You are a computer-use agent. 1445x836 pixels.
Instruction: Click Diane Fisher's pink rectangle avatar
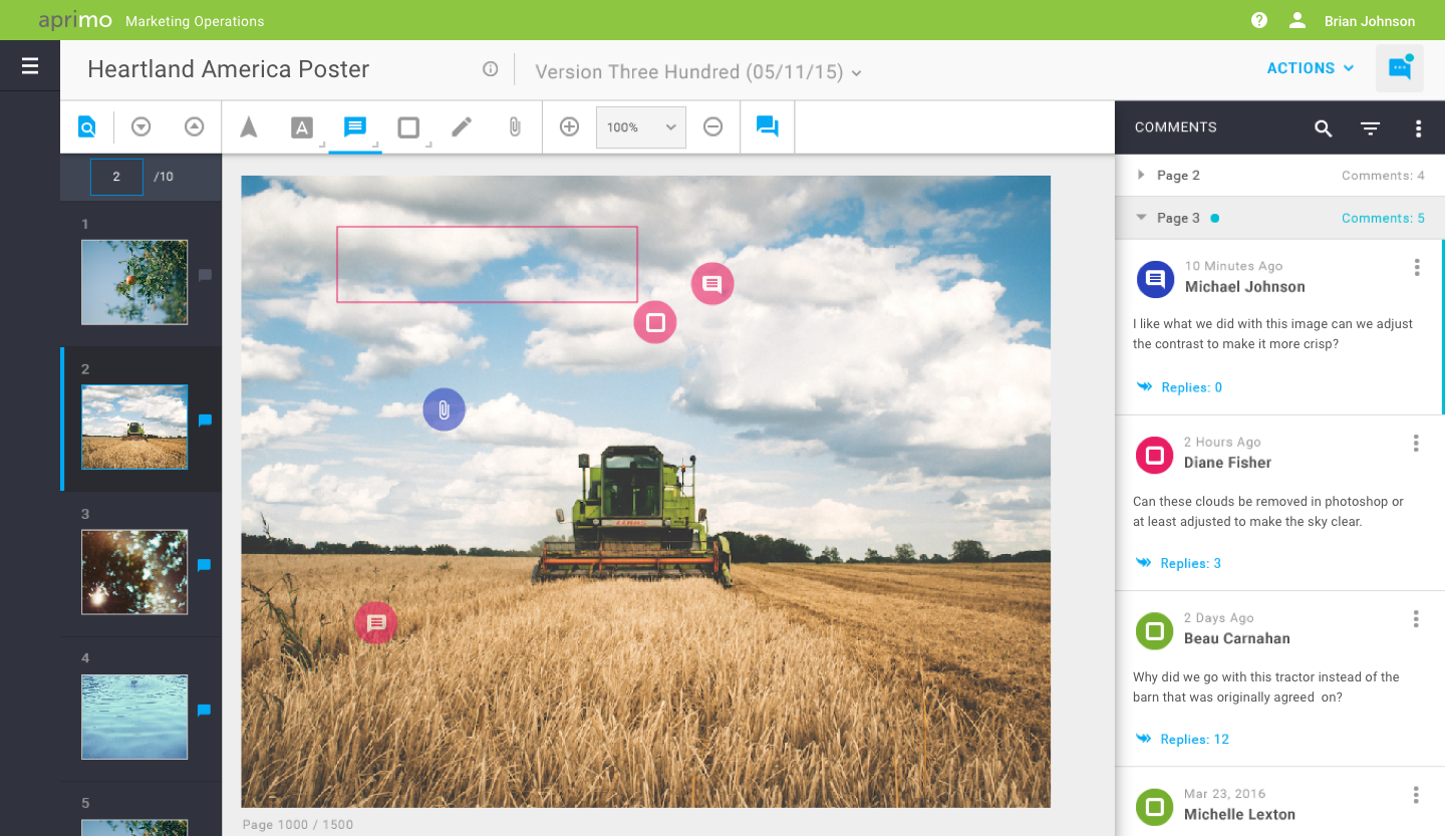1155,455
